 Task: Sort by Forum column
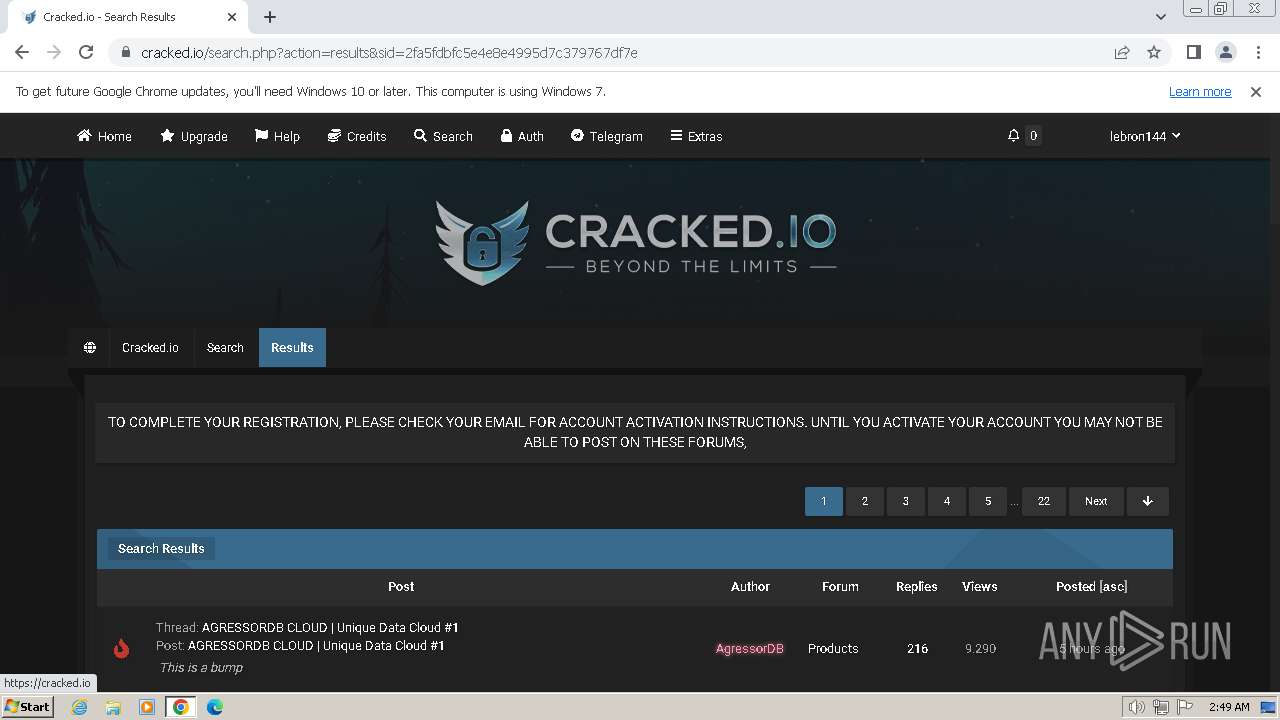coord(840,587)
